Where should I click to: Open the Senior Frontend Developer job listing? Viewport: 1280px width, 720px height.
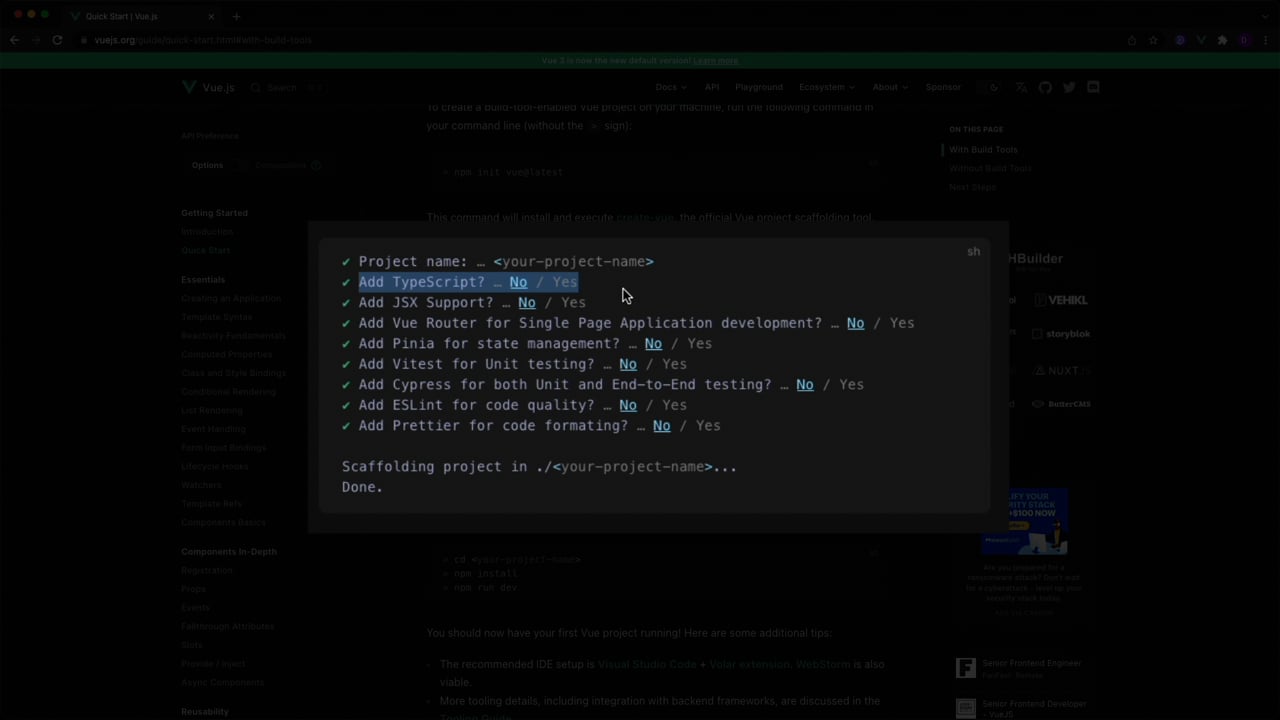[x=1034, y=708]
